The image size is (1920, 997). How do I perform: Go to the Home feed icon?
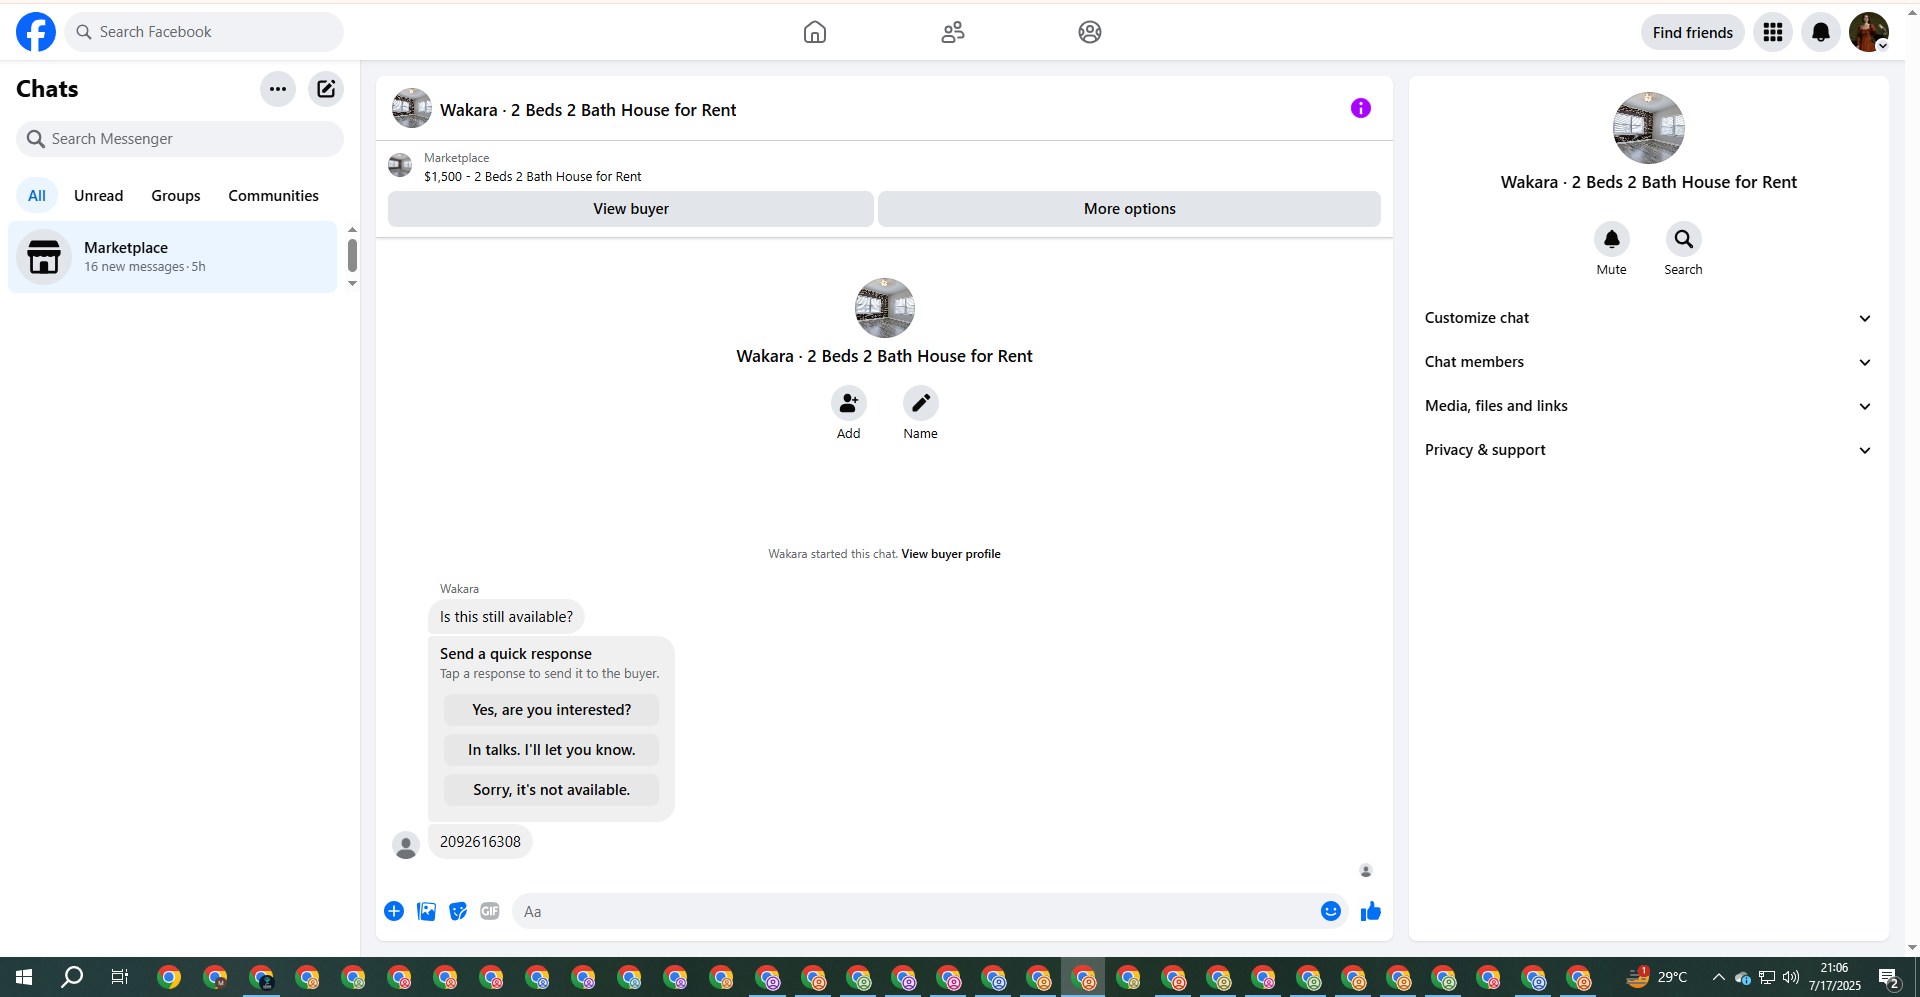point(815,32)
